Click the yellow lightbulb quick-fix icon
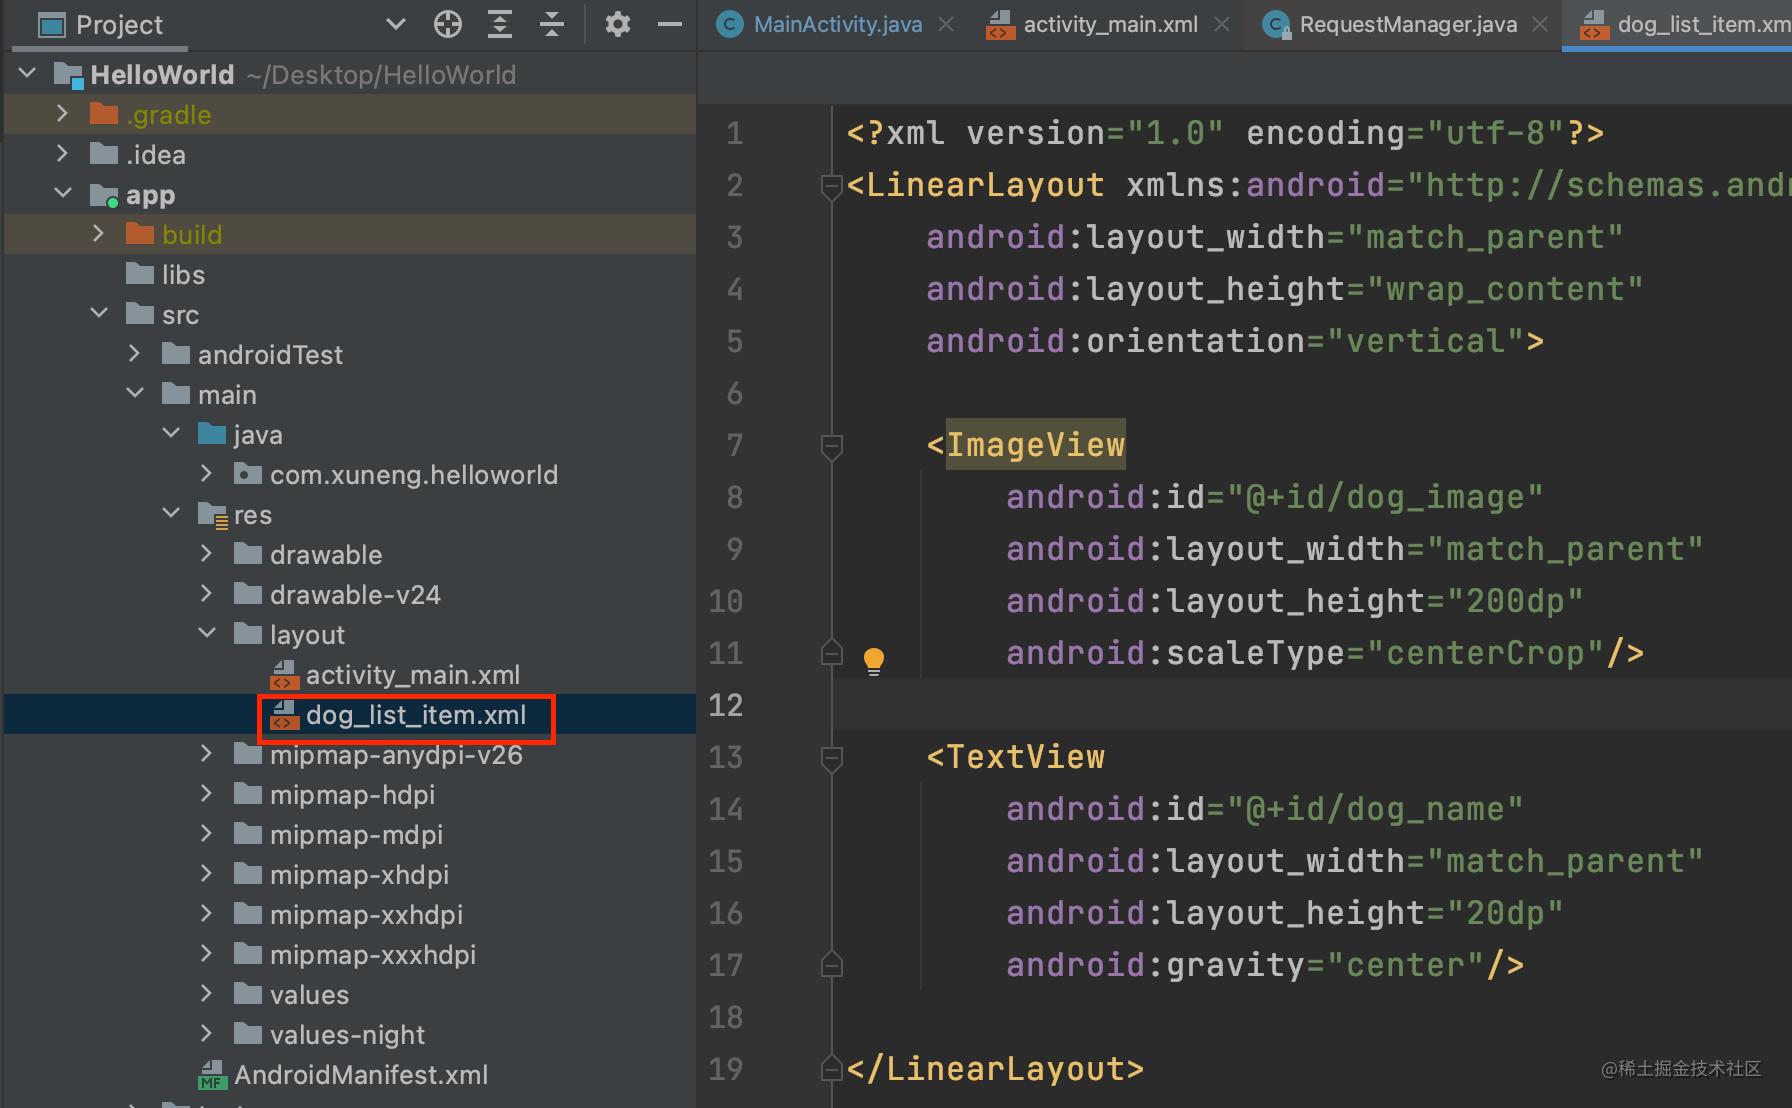This screenshot has height=1108, width=1792. tap(873, 659)
